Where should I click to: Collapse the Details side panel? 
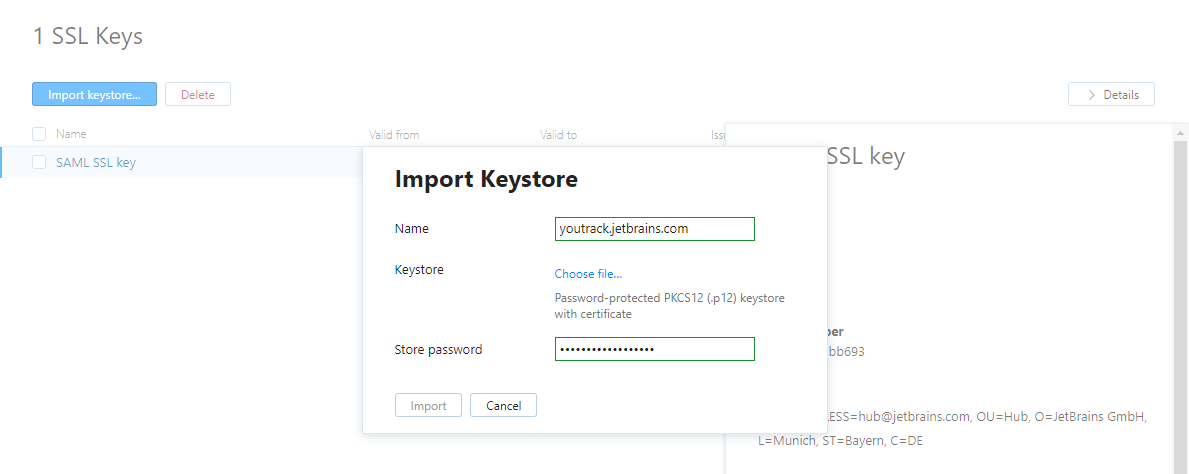1111,94
